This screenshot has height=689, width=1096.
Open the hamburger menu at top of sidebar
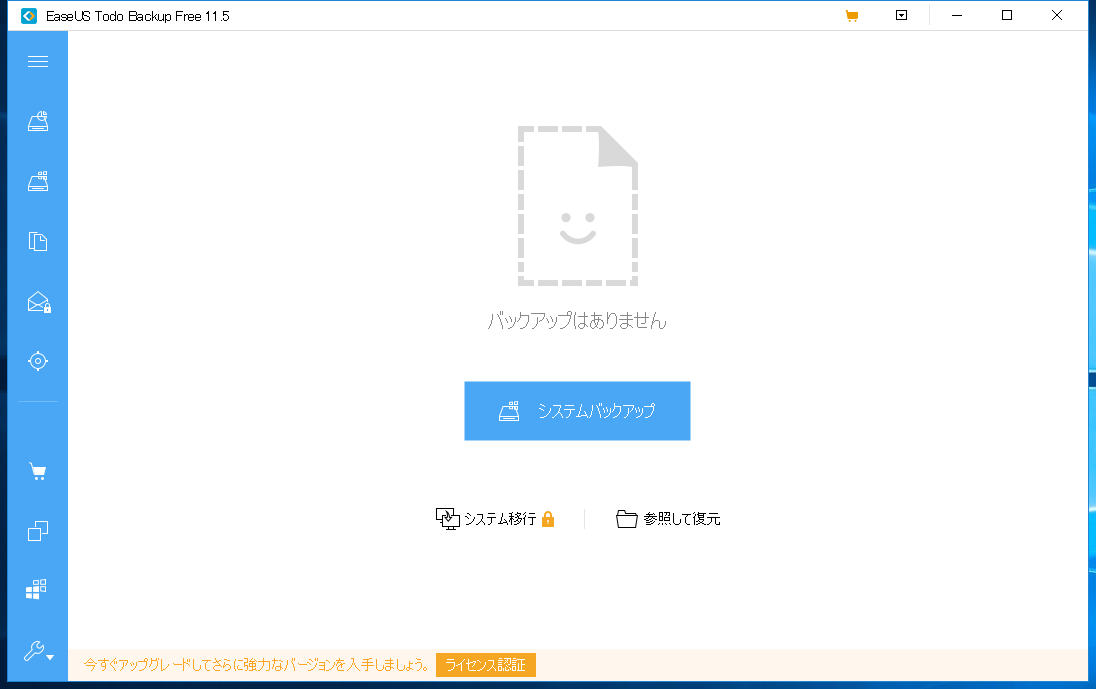[x=38, y=61]
